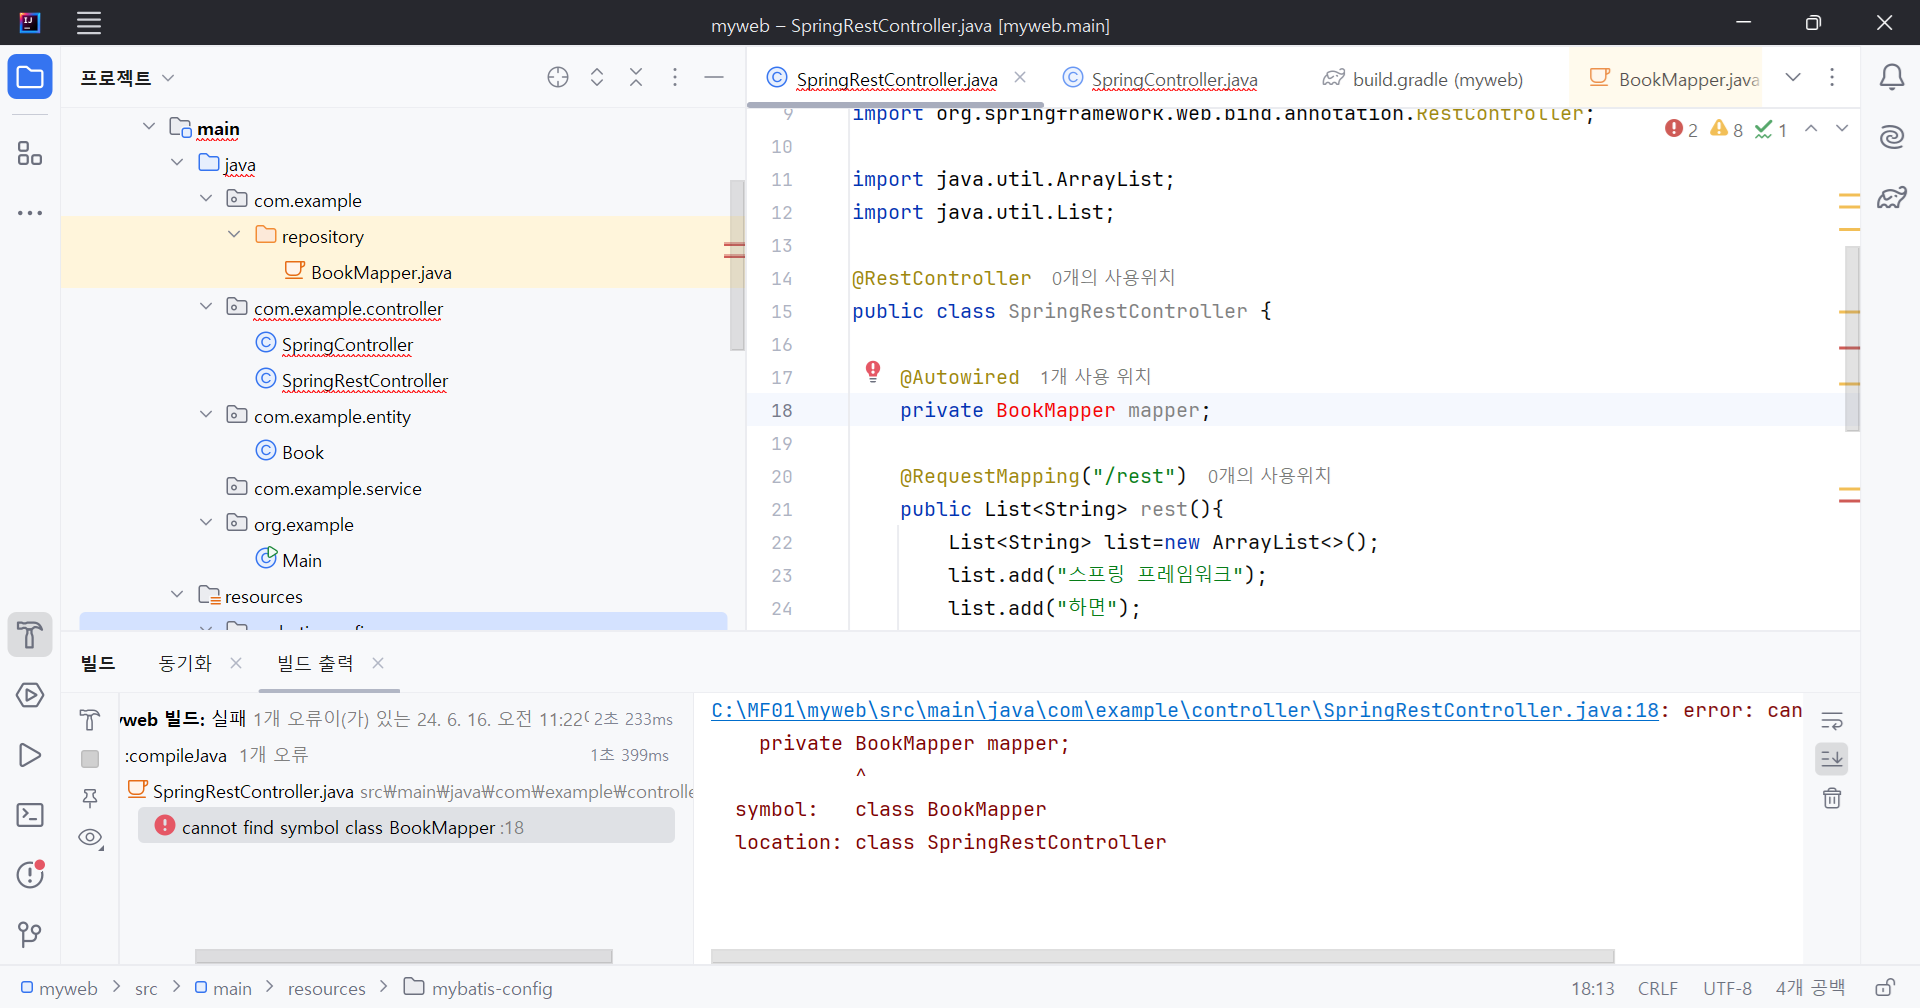This screenshot has width=1920, height=1008.
Task: Switch to BookMapper.java tab
Action: point(1674,79)
